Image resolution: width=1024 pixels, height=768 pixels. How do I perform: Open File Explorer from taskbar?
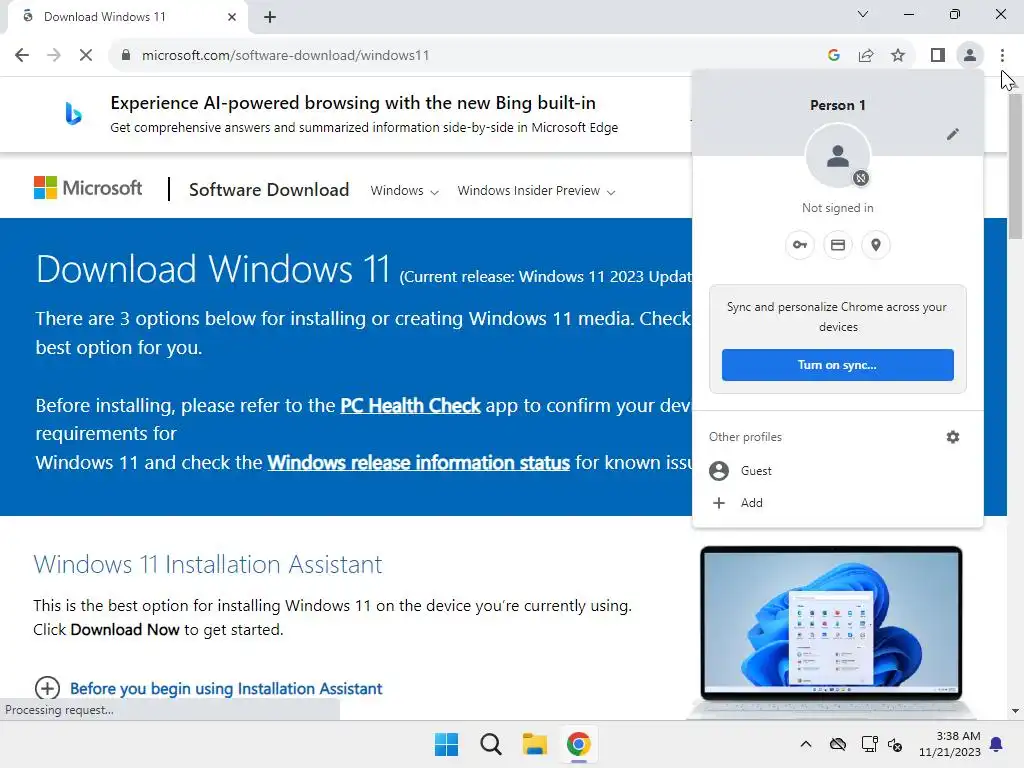(x=535, y=744)
